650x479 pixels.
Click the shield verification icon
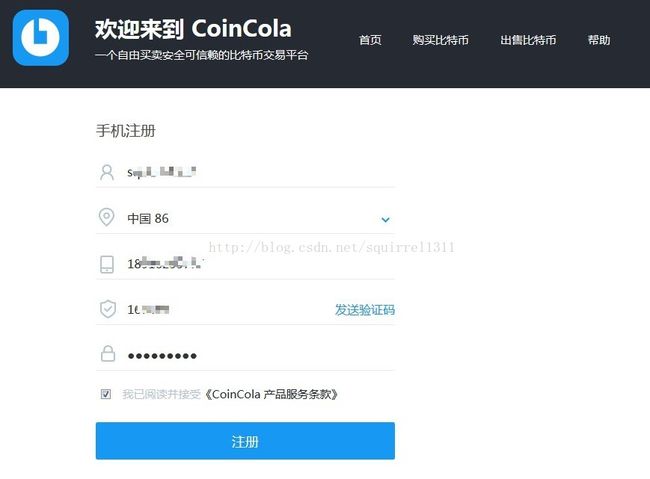(x=108, y=309)
